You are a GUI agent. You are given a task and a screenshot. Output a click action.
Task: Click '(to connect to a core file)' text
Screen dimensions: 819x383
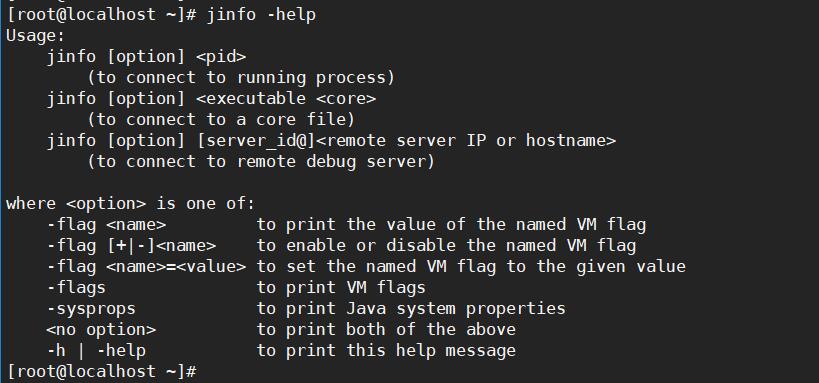coord(220,120)
